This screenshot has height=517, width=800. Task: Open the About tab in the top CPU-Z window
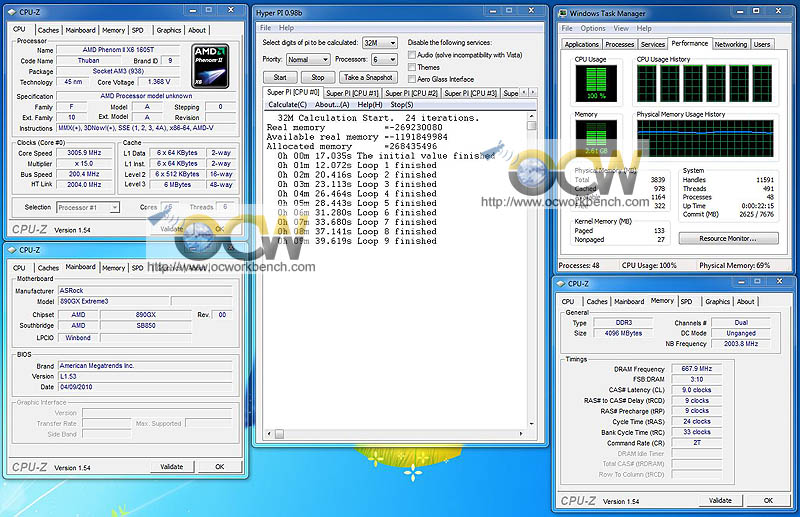point(197,31)
